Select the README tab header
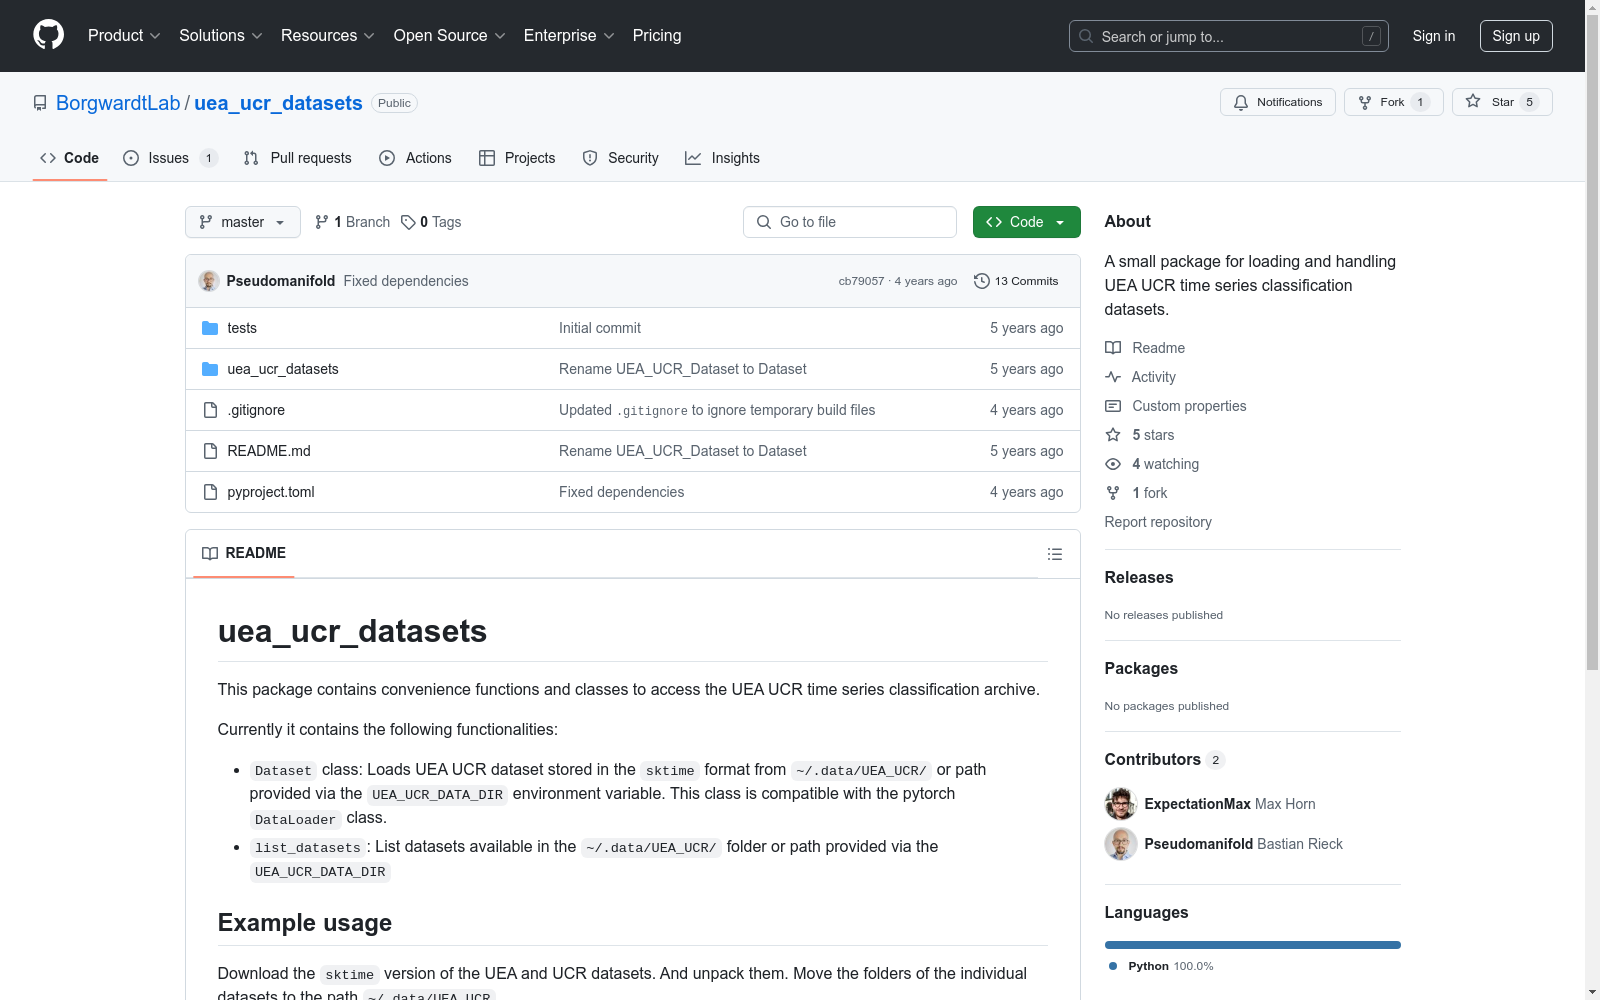This screenshot has width=1600, height=1000. 244,553
